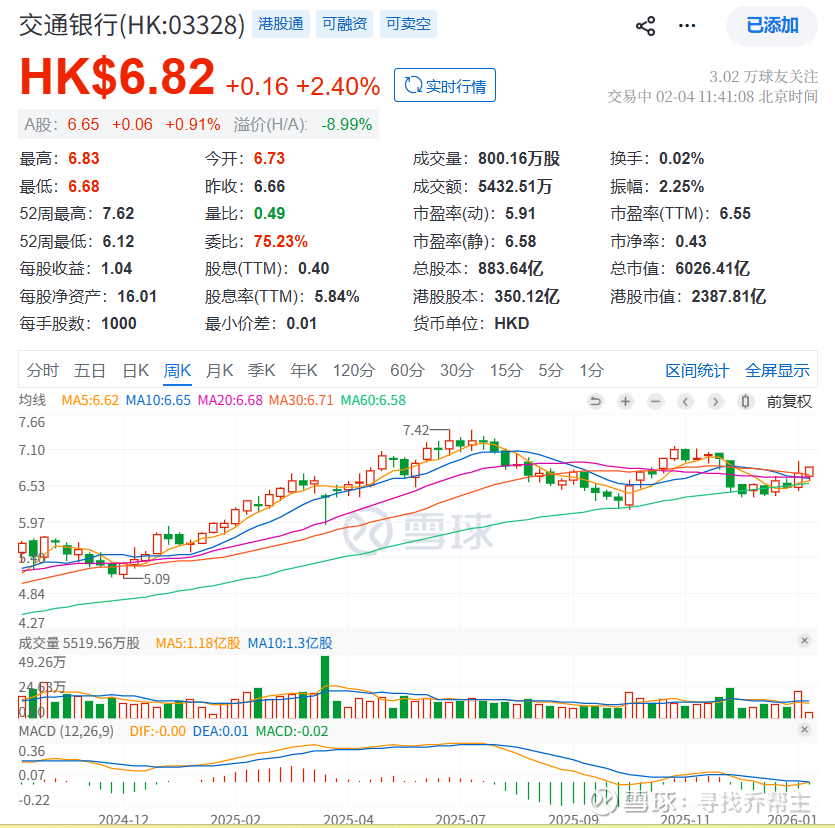
Task: Click the 成交额 value 5432.51万
Action: (x=515, y=186)
